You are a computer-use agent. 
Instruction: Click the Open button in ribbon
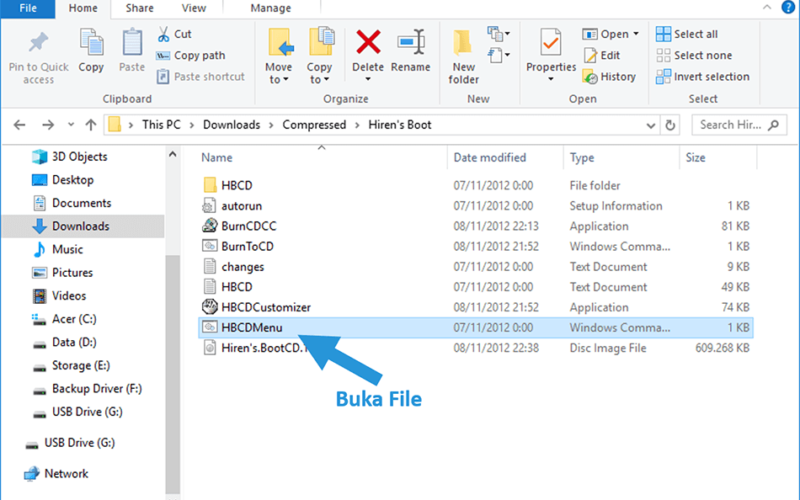coord(606,34)
